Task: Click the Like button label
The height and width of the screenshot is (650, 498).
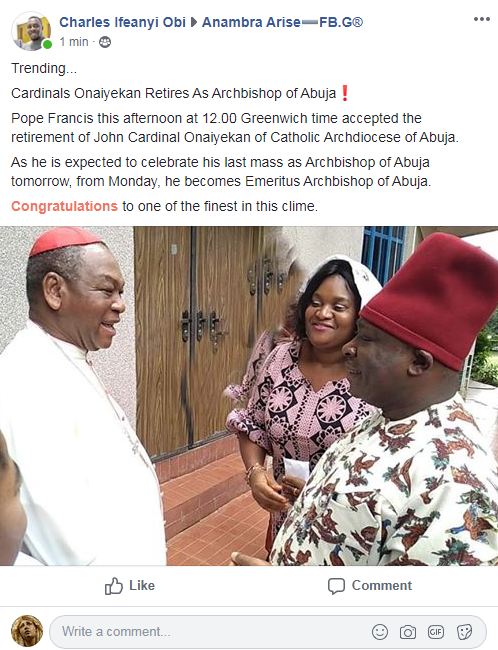Action: pyautogui.click(x=142, y=585)
